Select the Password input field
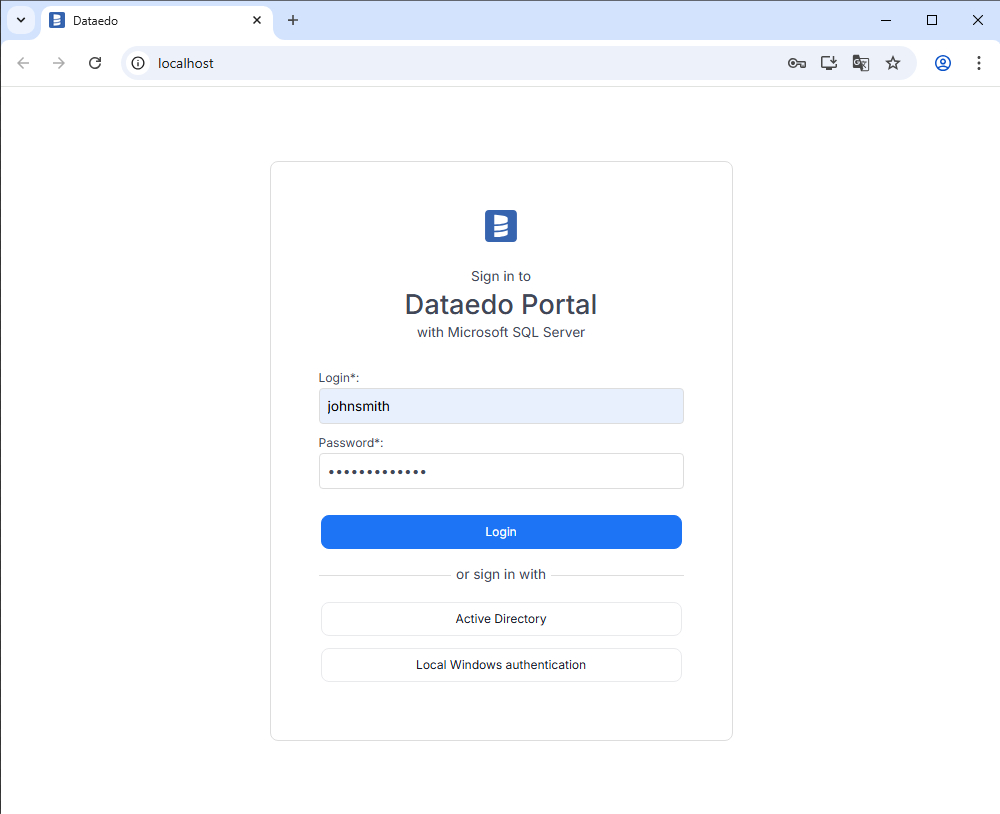 point(500,471)
